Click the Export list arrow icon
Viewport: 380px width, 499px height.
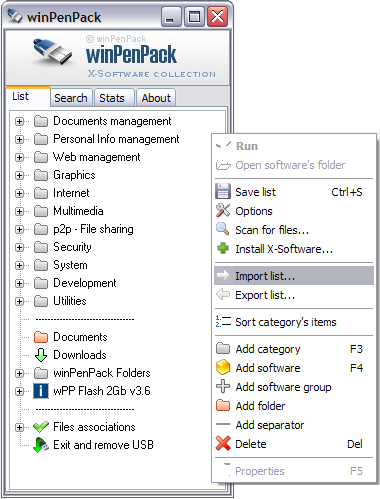click(223, 295)
